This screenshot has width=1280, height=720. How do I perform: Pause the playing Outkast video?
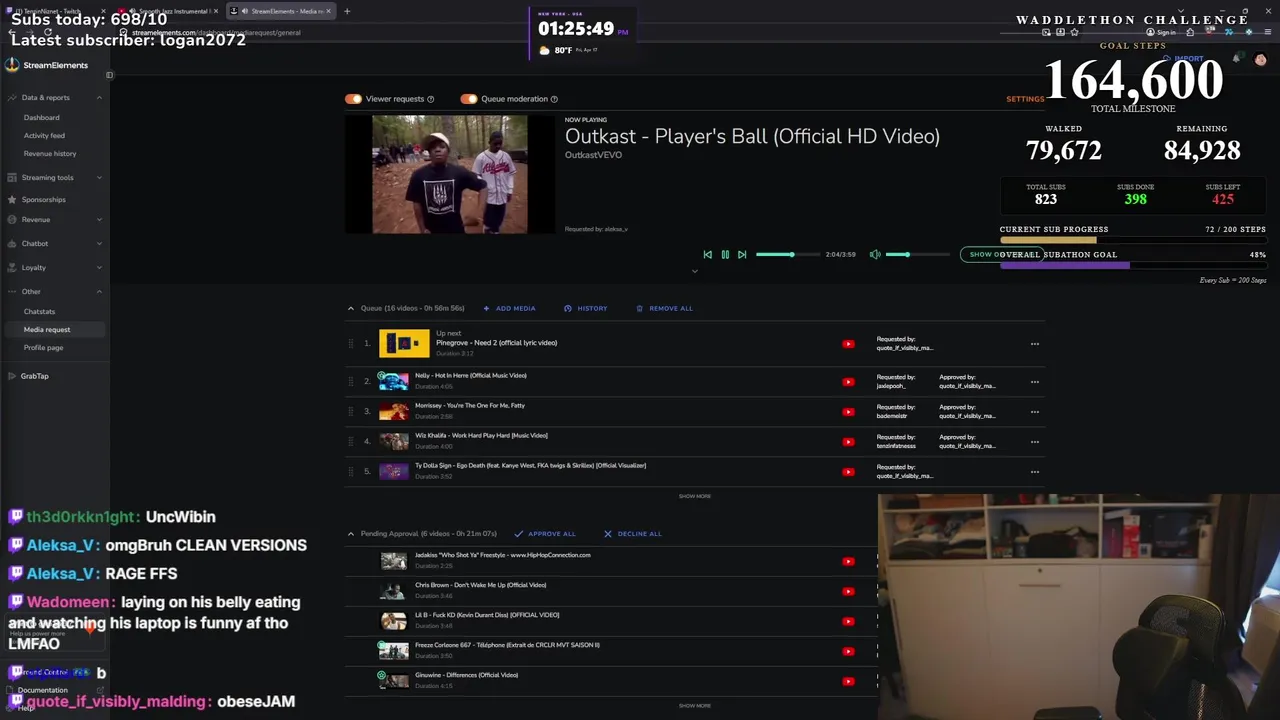[x=725, y=255]
